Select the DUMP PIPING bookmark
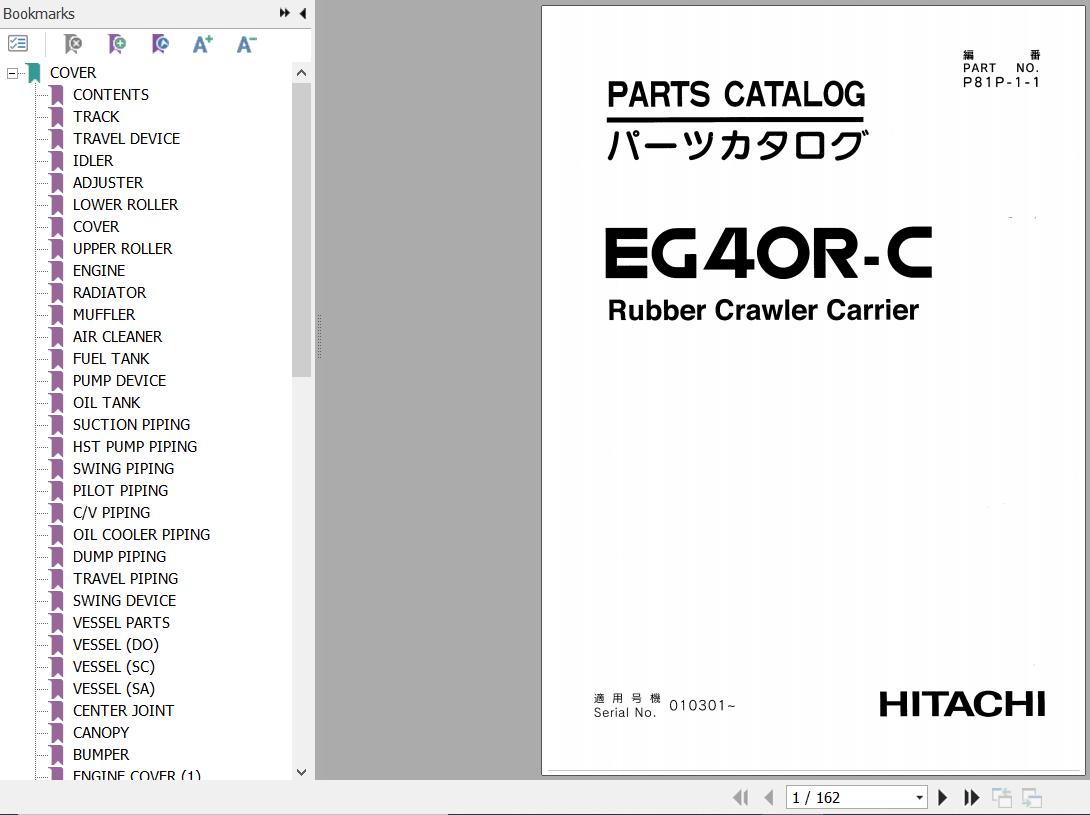Screen dimensions: 1090x815 (x=119, y=557)
